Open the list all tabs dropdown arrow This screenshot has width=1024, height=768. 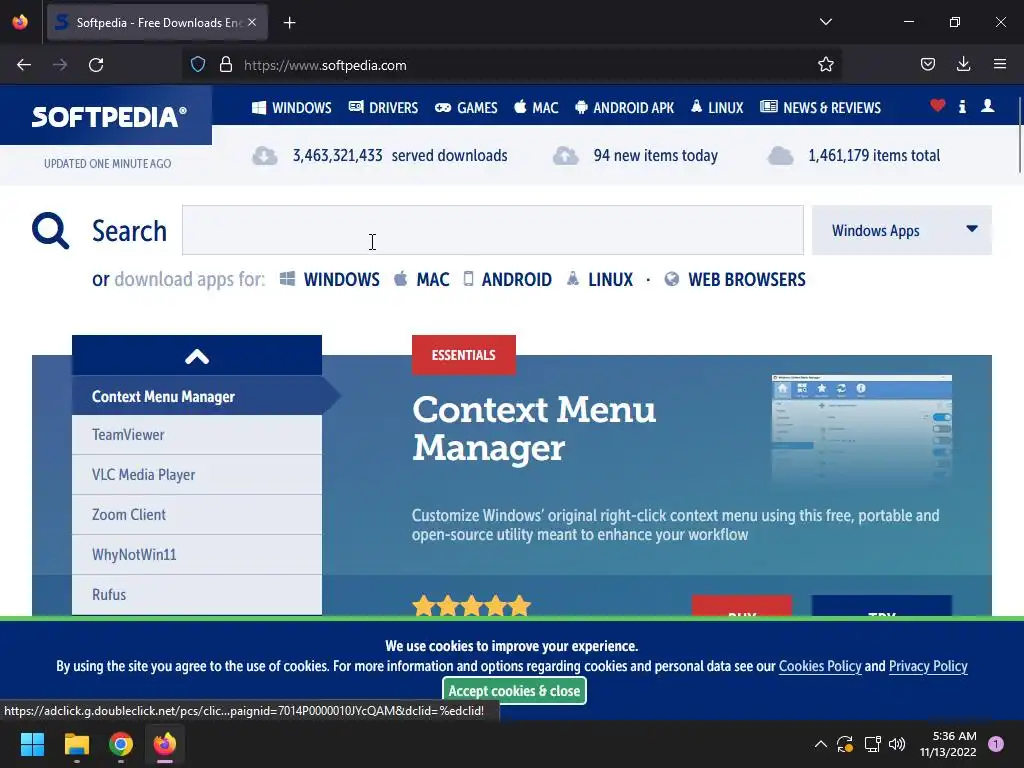coord(825,22)
